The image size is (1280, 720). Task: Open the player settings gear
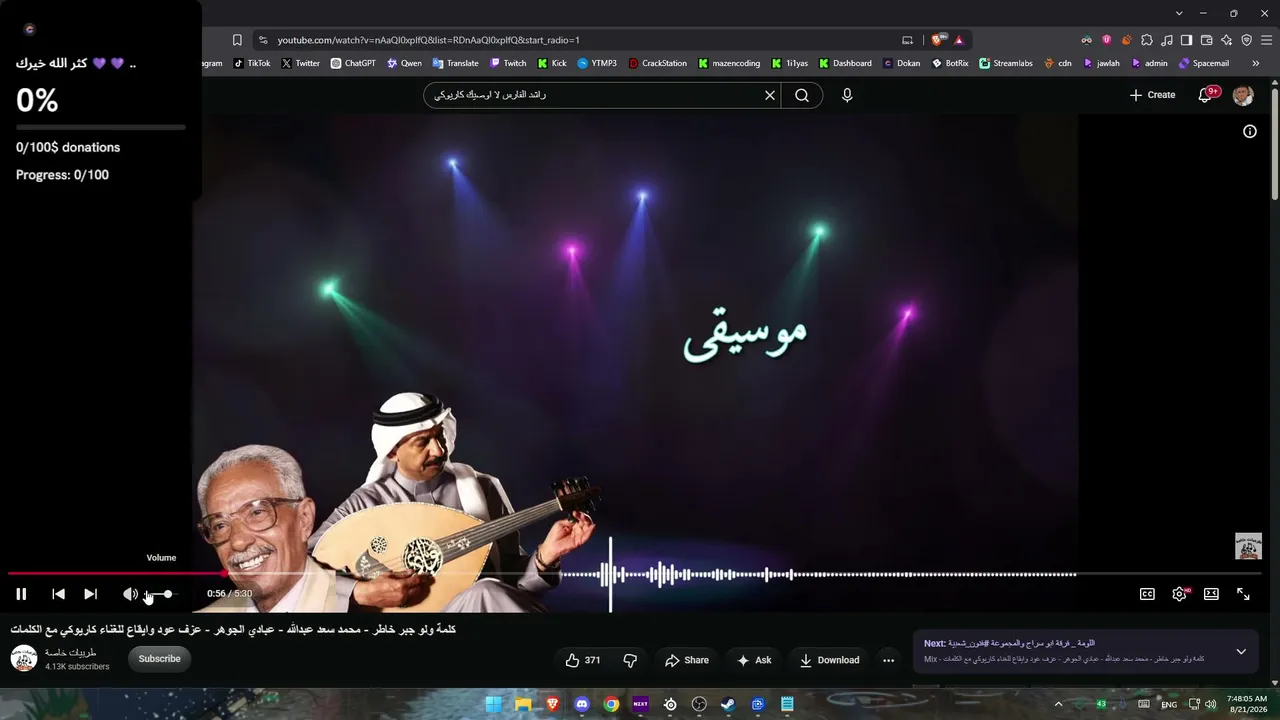[1180, 594]
